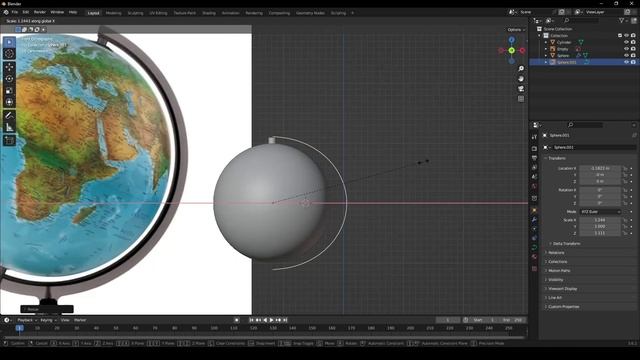Open the Output properties tab
The height and width of the screenshot is (360, 640).
(x=534, y=158)
